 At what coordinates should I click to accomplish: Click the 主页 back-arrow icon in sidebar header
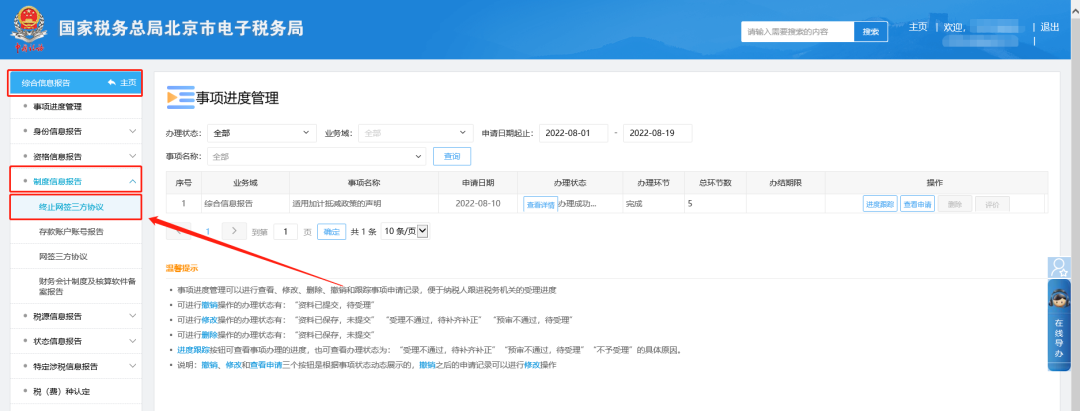tap(113, 82)
